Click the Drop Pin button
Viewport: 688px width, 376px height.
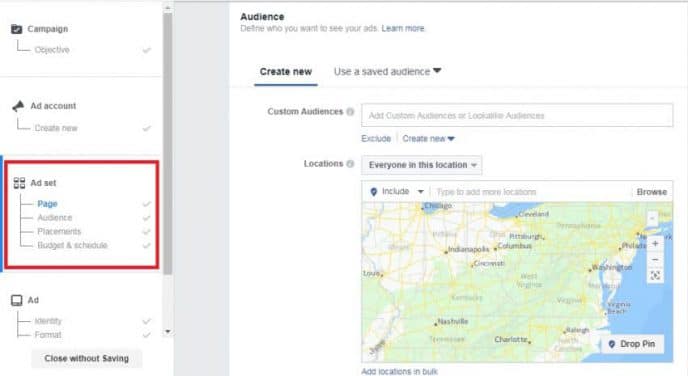[632, 344]
